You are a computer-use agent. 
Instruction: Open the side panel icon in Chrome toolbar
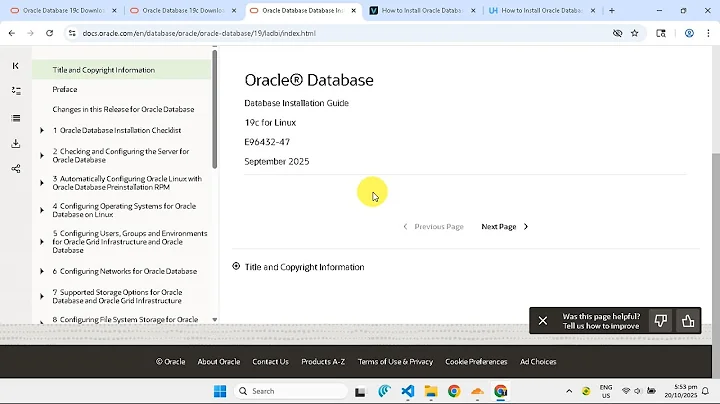(x=661, y=33)
